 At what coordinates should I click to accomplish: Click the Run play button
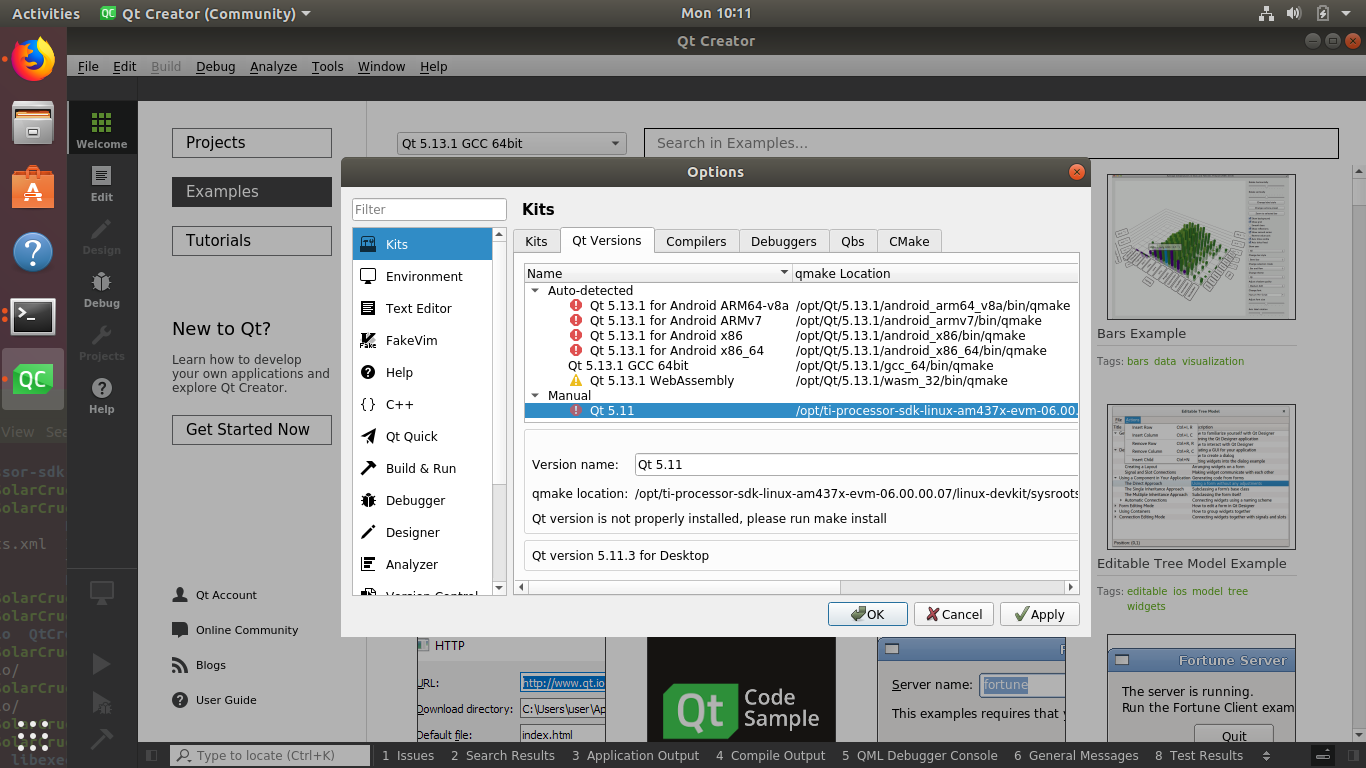tap(101, 663)
